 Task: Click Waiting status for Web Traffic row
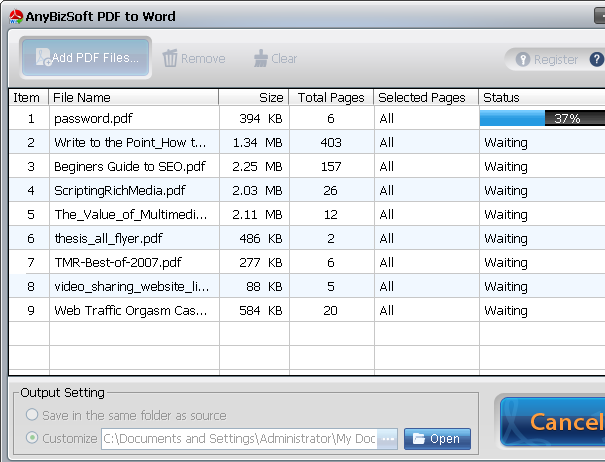tap(506, 310)
